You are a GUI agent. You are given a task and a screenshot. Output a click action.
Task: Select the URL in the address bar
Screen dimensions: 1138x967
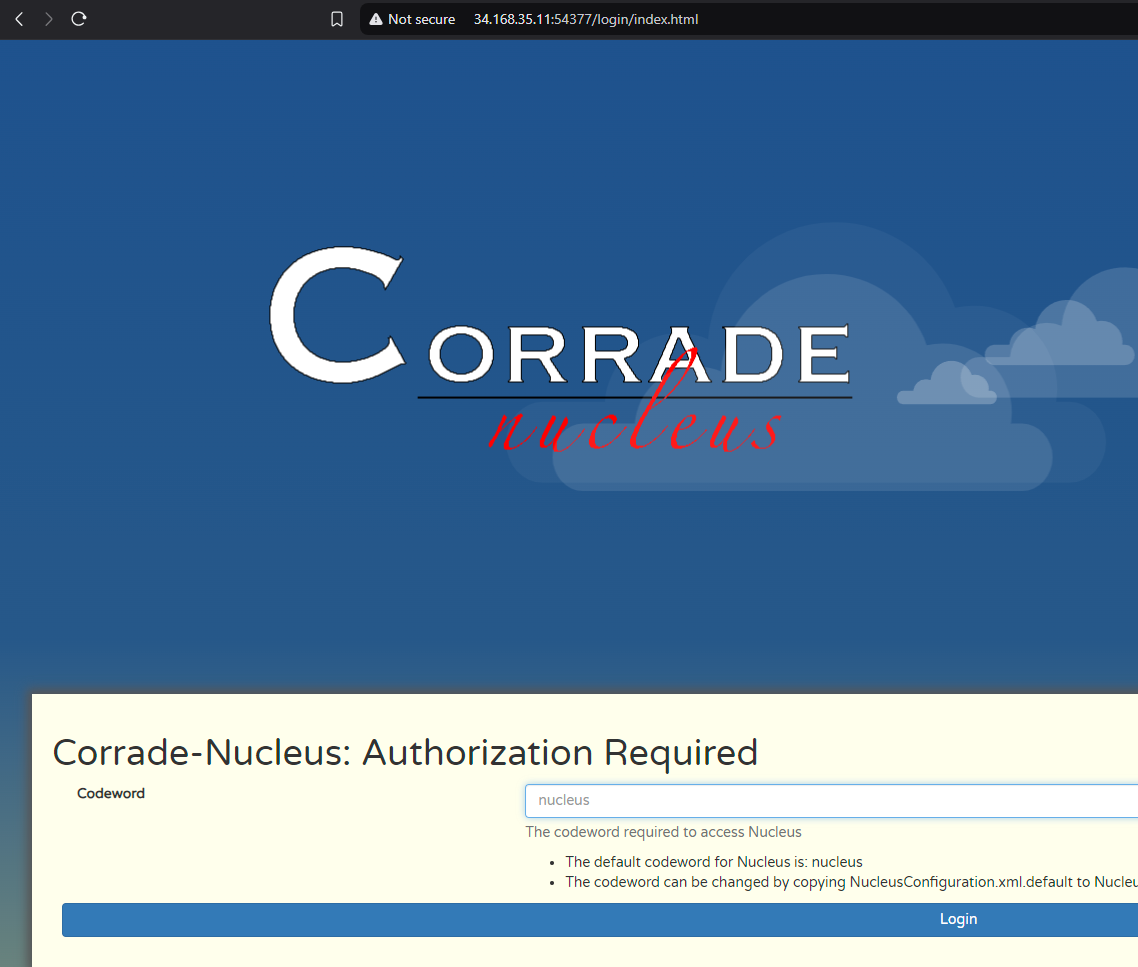pyautogui.click(x=586, y=18)
